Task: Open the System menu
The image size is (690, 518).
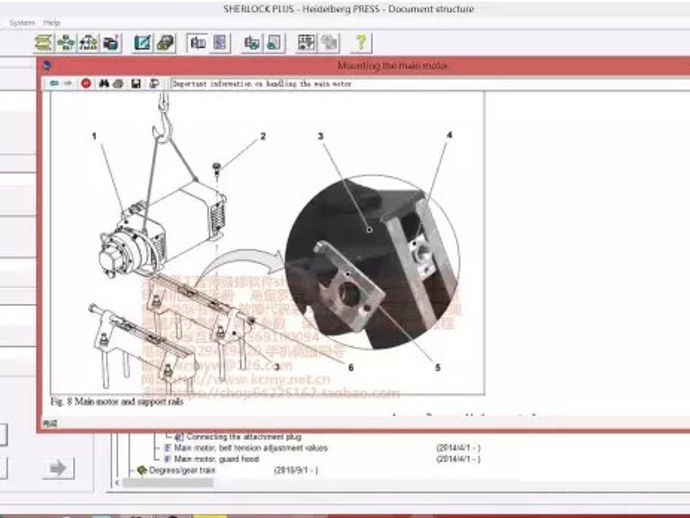Action: [22, 22]
